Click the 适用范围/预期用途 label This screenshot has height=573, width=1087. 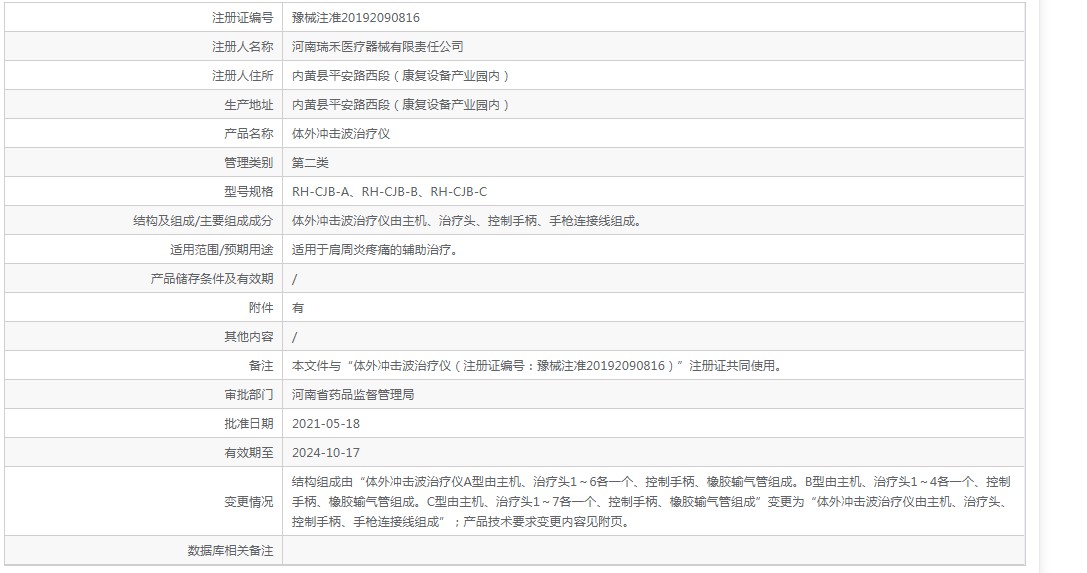pyautogui.click(x=222, y=250)
